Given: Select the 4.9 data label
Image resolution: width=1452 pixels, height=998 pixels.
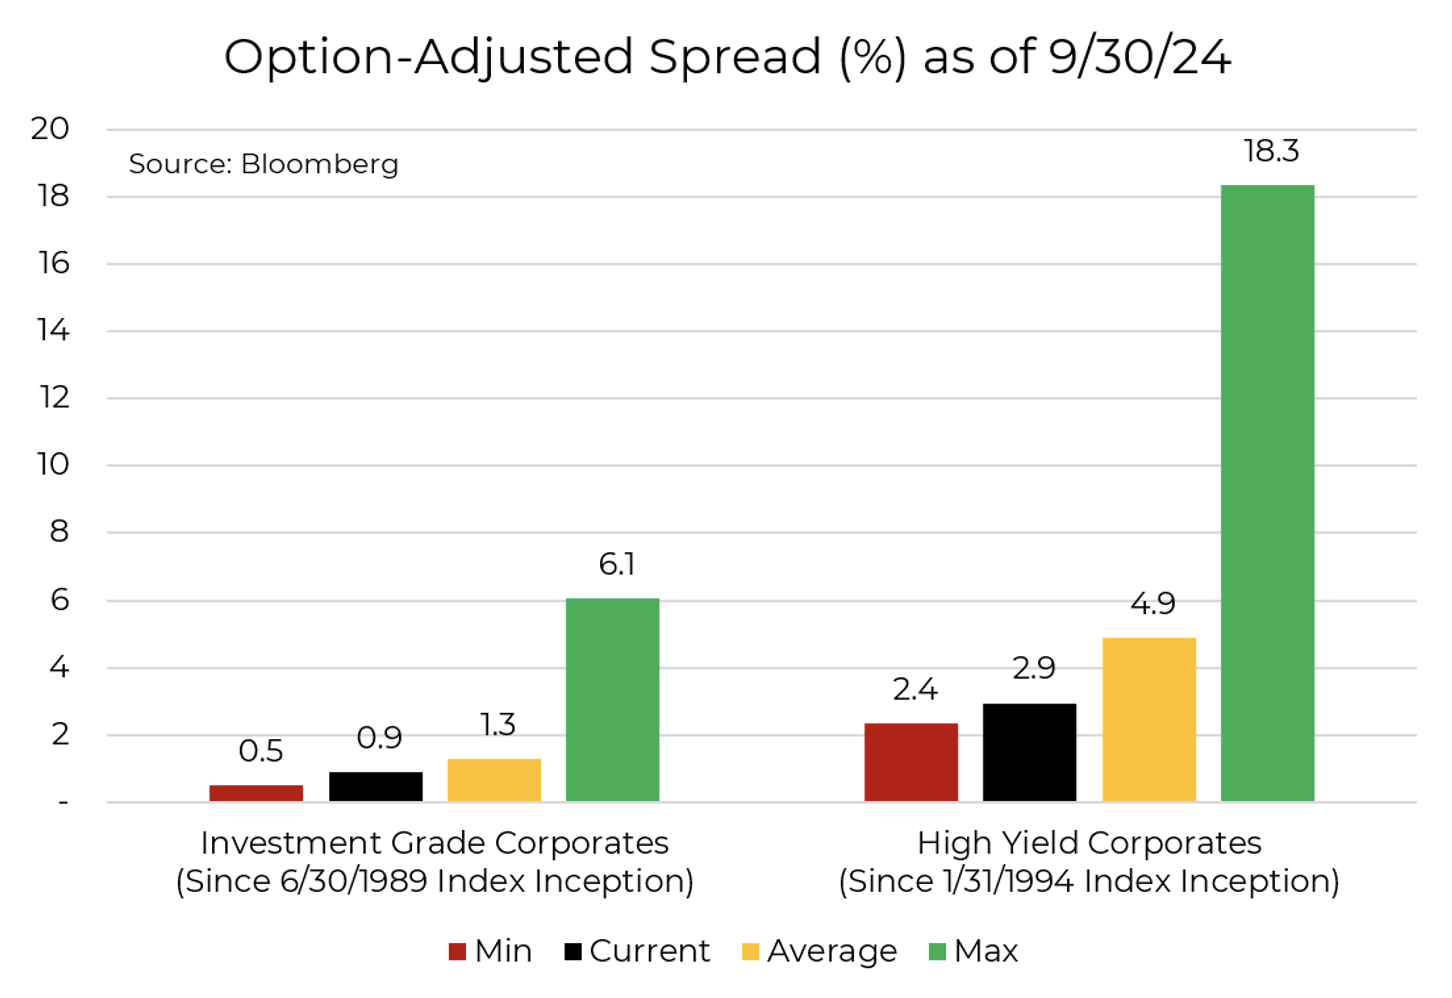Looking at the screenshot, I should (1152, 604).
